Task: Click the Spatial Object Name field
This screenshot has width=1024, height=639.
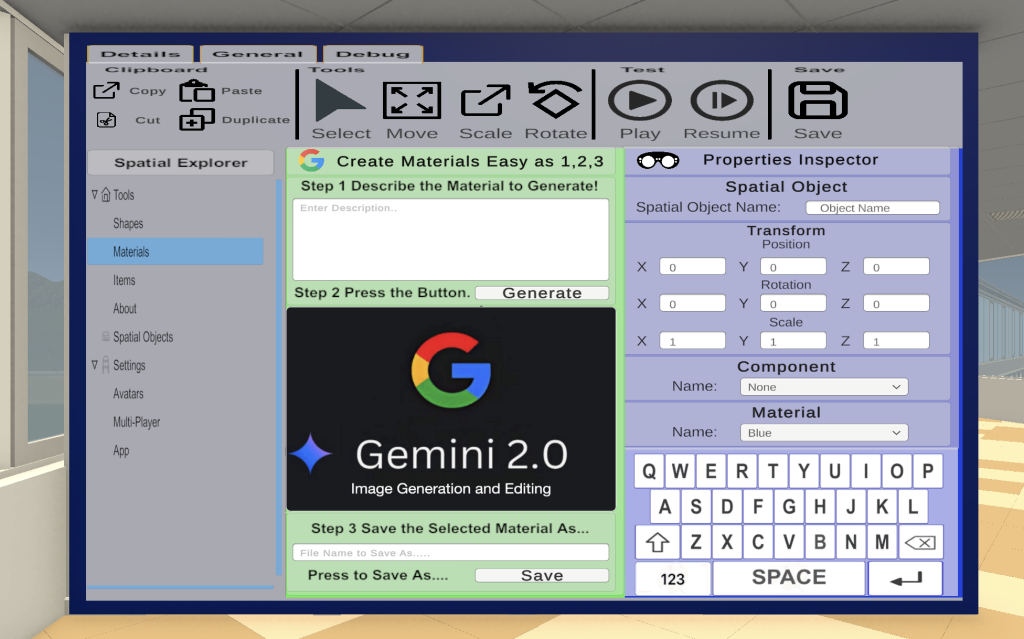Action: point(872,208)
